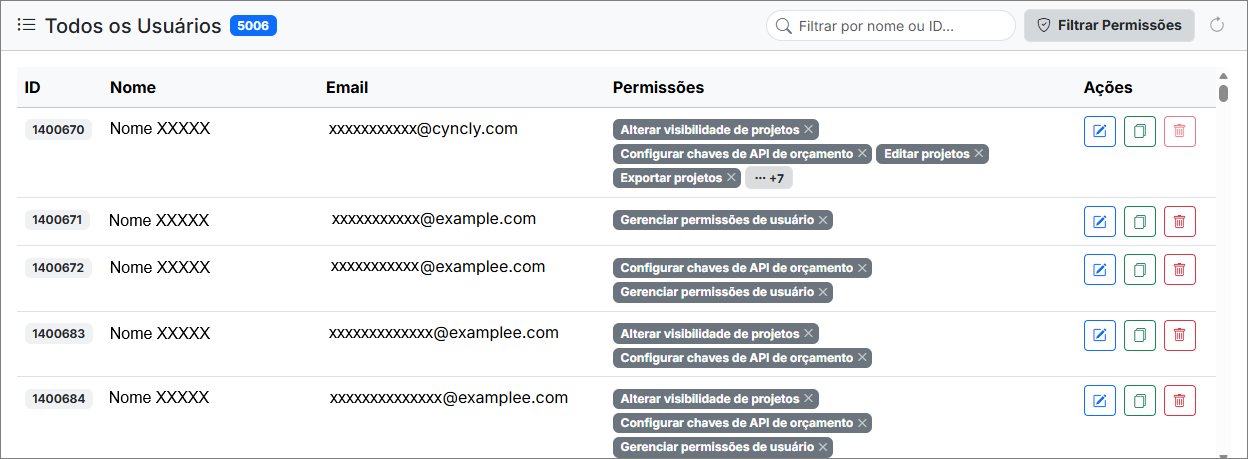The width and height of the screenshot is (1248, 459).
Task: Edit user 1400683 with pencil icon
Action: click(x=1100, y=336)
